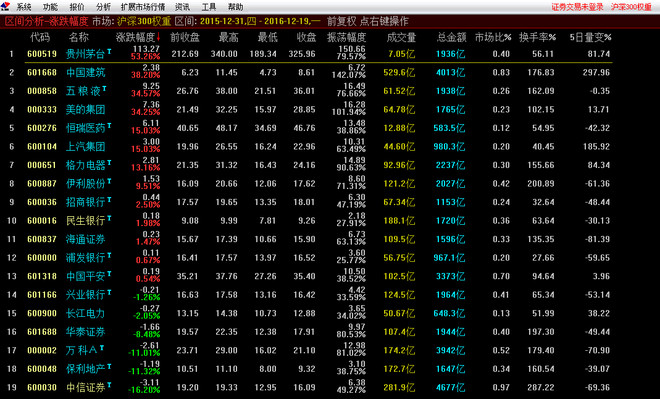Click 沪深300权重 market selector in title bar
The image size is (660, 399).
tap(144, 21)
